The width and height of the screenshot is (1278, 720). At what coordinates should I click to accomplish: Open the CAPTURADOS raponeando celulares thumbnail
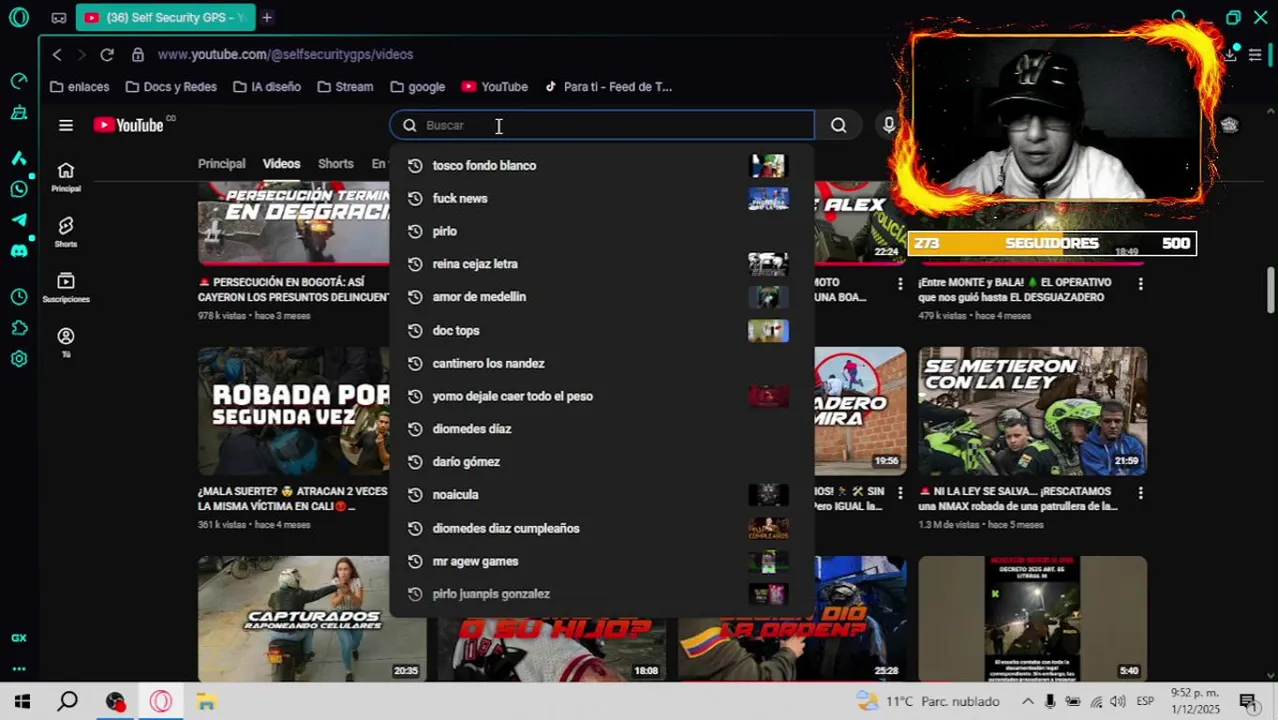(312, 619)
